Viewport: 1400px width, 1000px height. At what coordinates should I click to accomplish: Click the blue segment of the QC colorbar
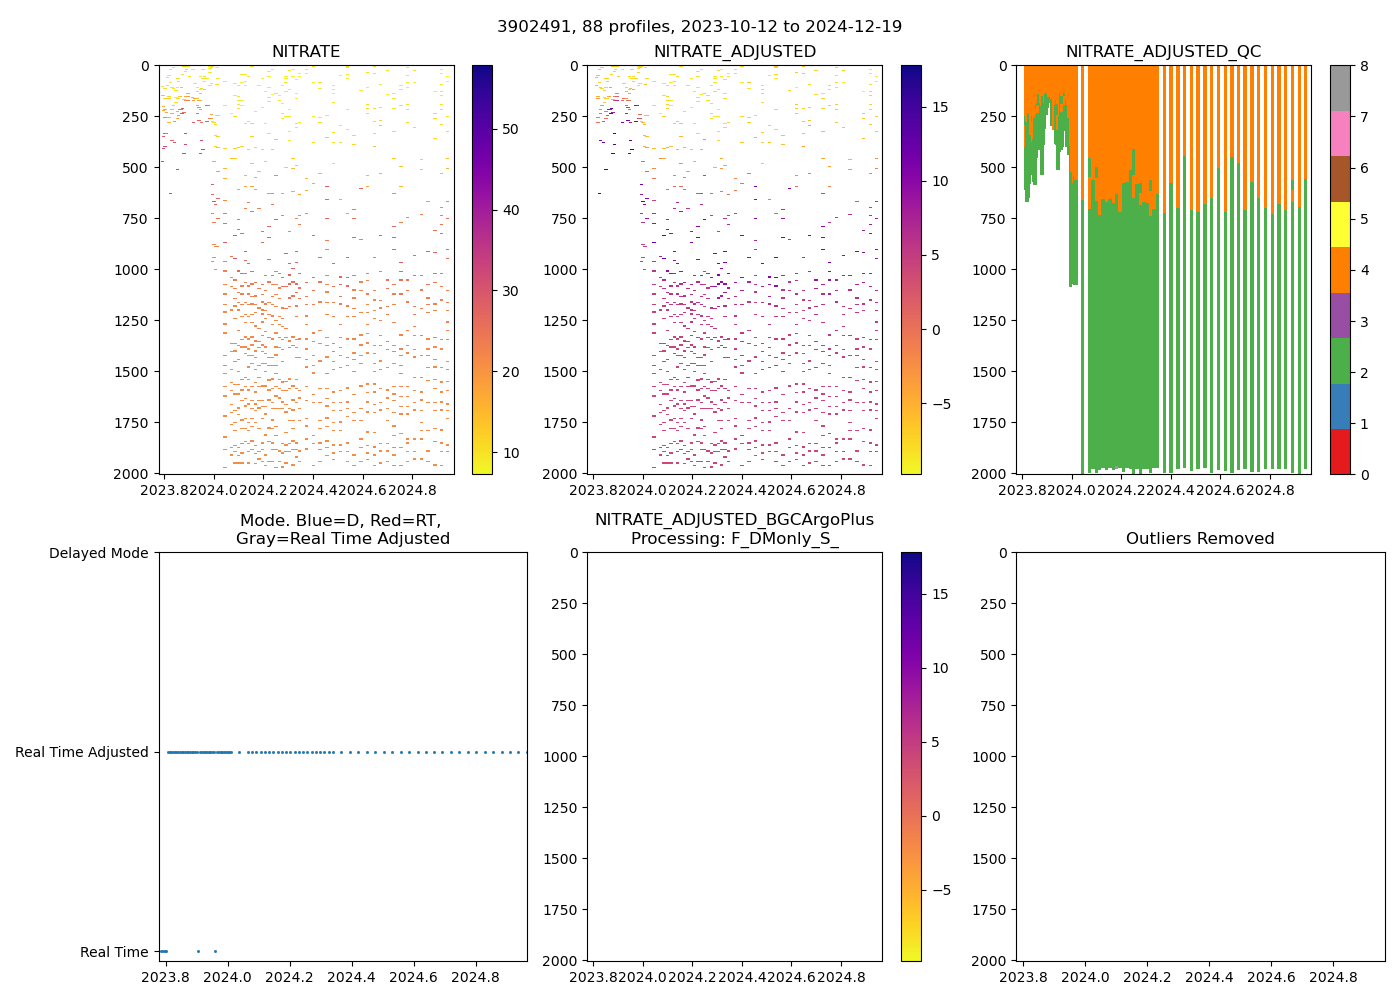point(1340,406)
